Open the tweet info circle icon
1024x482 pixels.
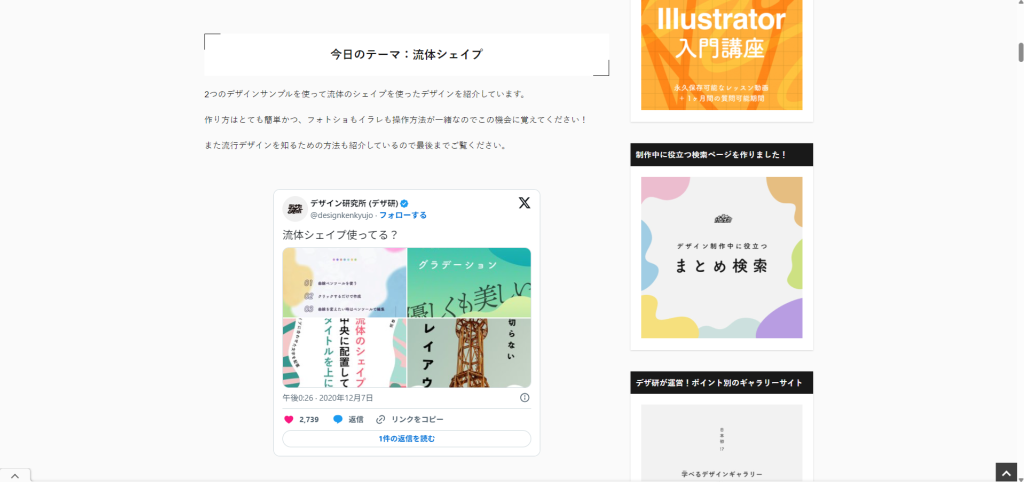525,398
